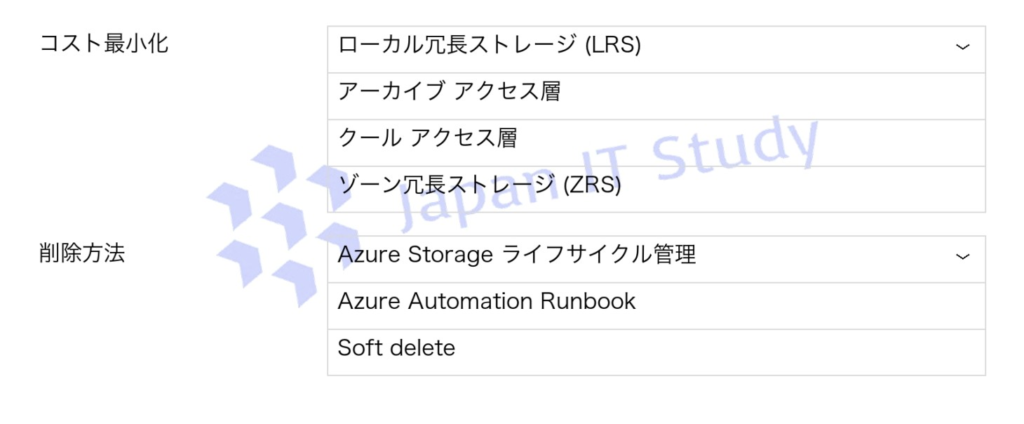The width and height of the screenshot is (1024, 424).
Task: Click the (LRS) abbreviation in the selected value
Action: 612,46
